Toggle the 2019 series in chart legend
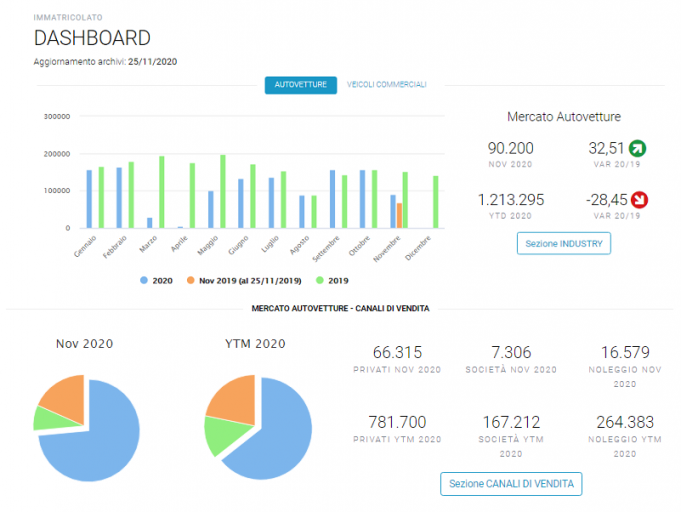This screenshot has width=681, height=512. [x=332, y=281]
